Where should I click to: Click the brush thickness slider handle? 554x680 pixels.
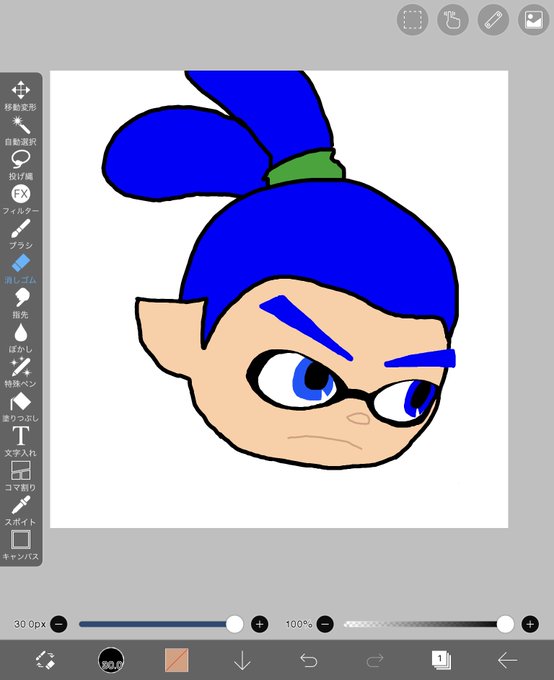coord(235,624)
